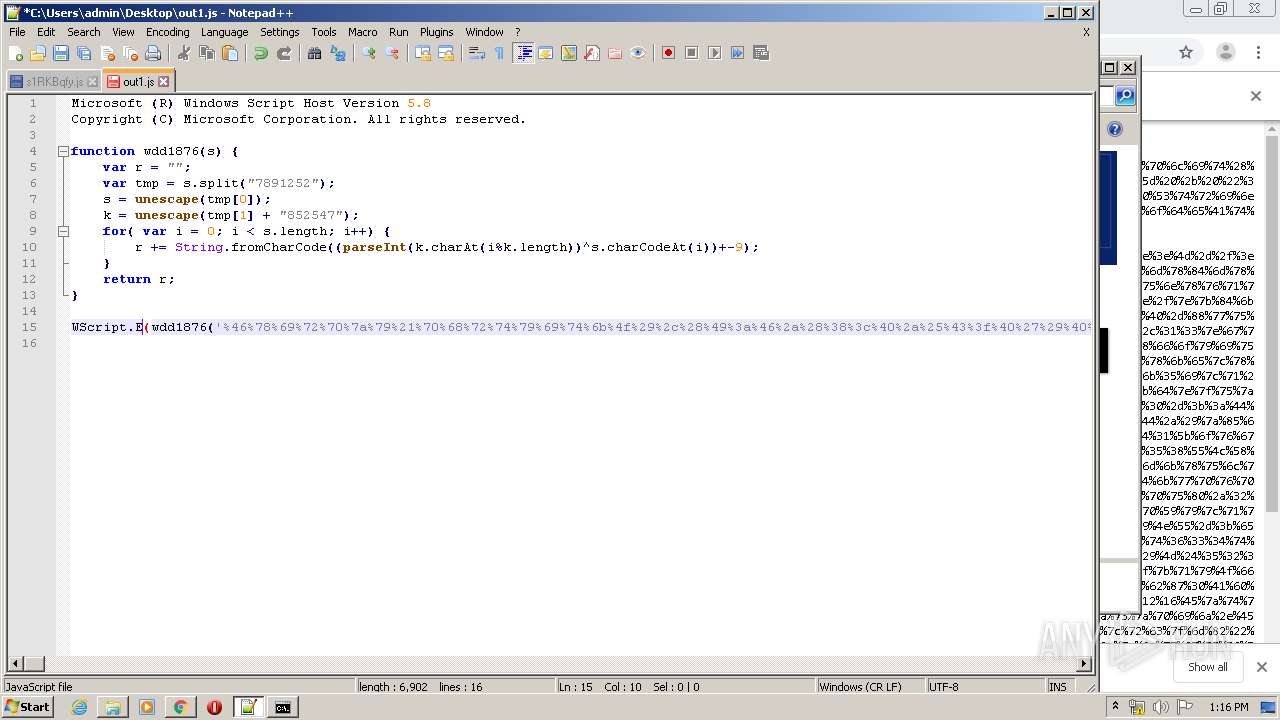Viewport: 1280px width, 720px height.
Task: Click the New file toolbar icon
Action: click(x=16, y=53)
